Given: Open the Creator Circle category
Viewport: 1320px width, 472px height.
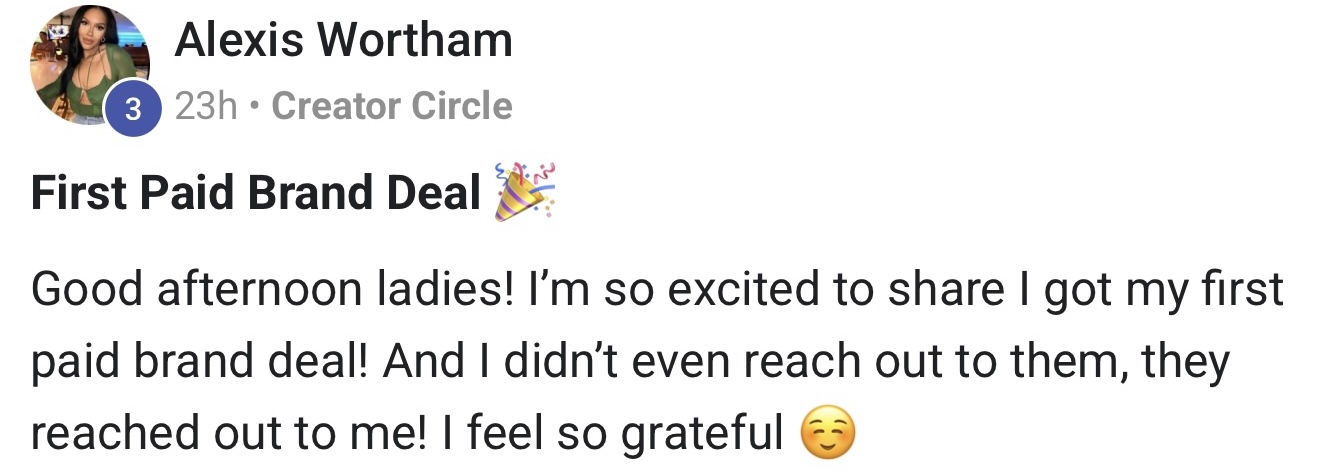Looking at the screenshot, I should (392, 106).
